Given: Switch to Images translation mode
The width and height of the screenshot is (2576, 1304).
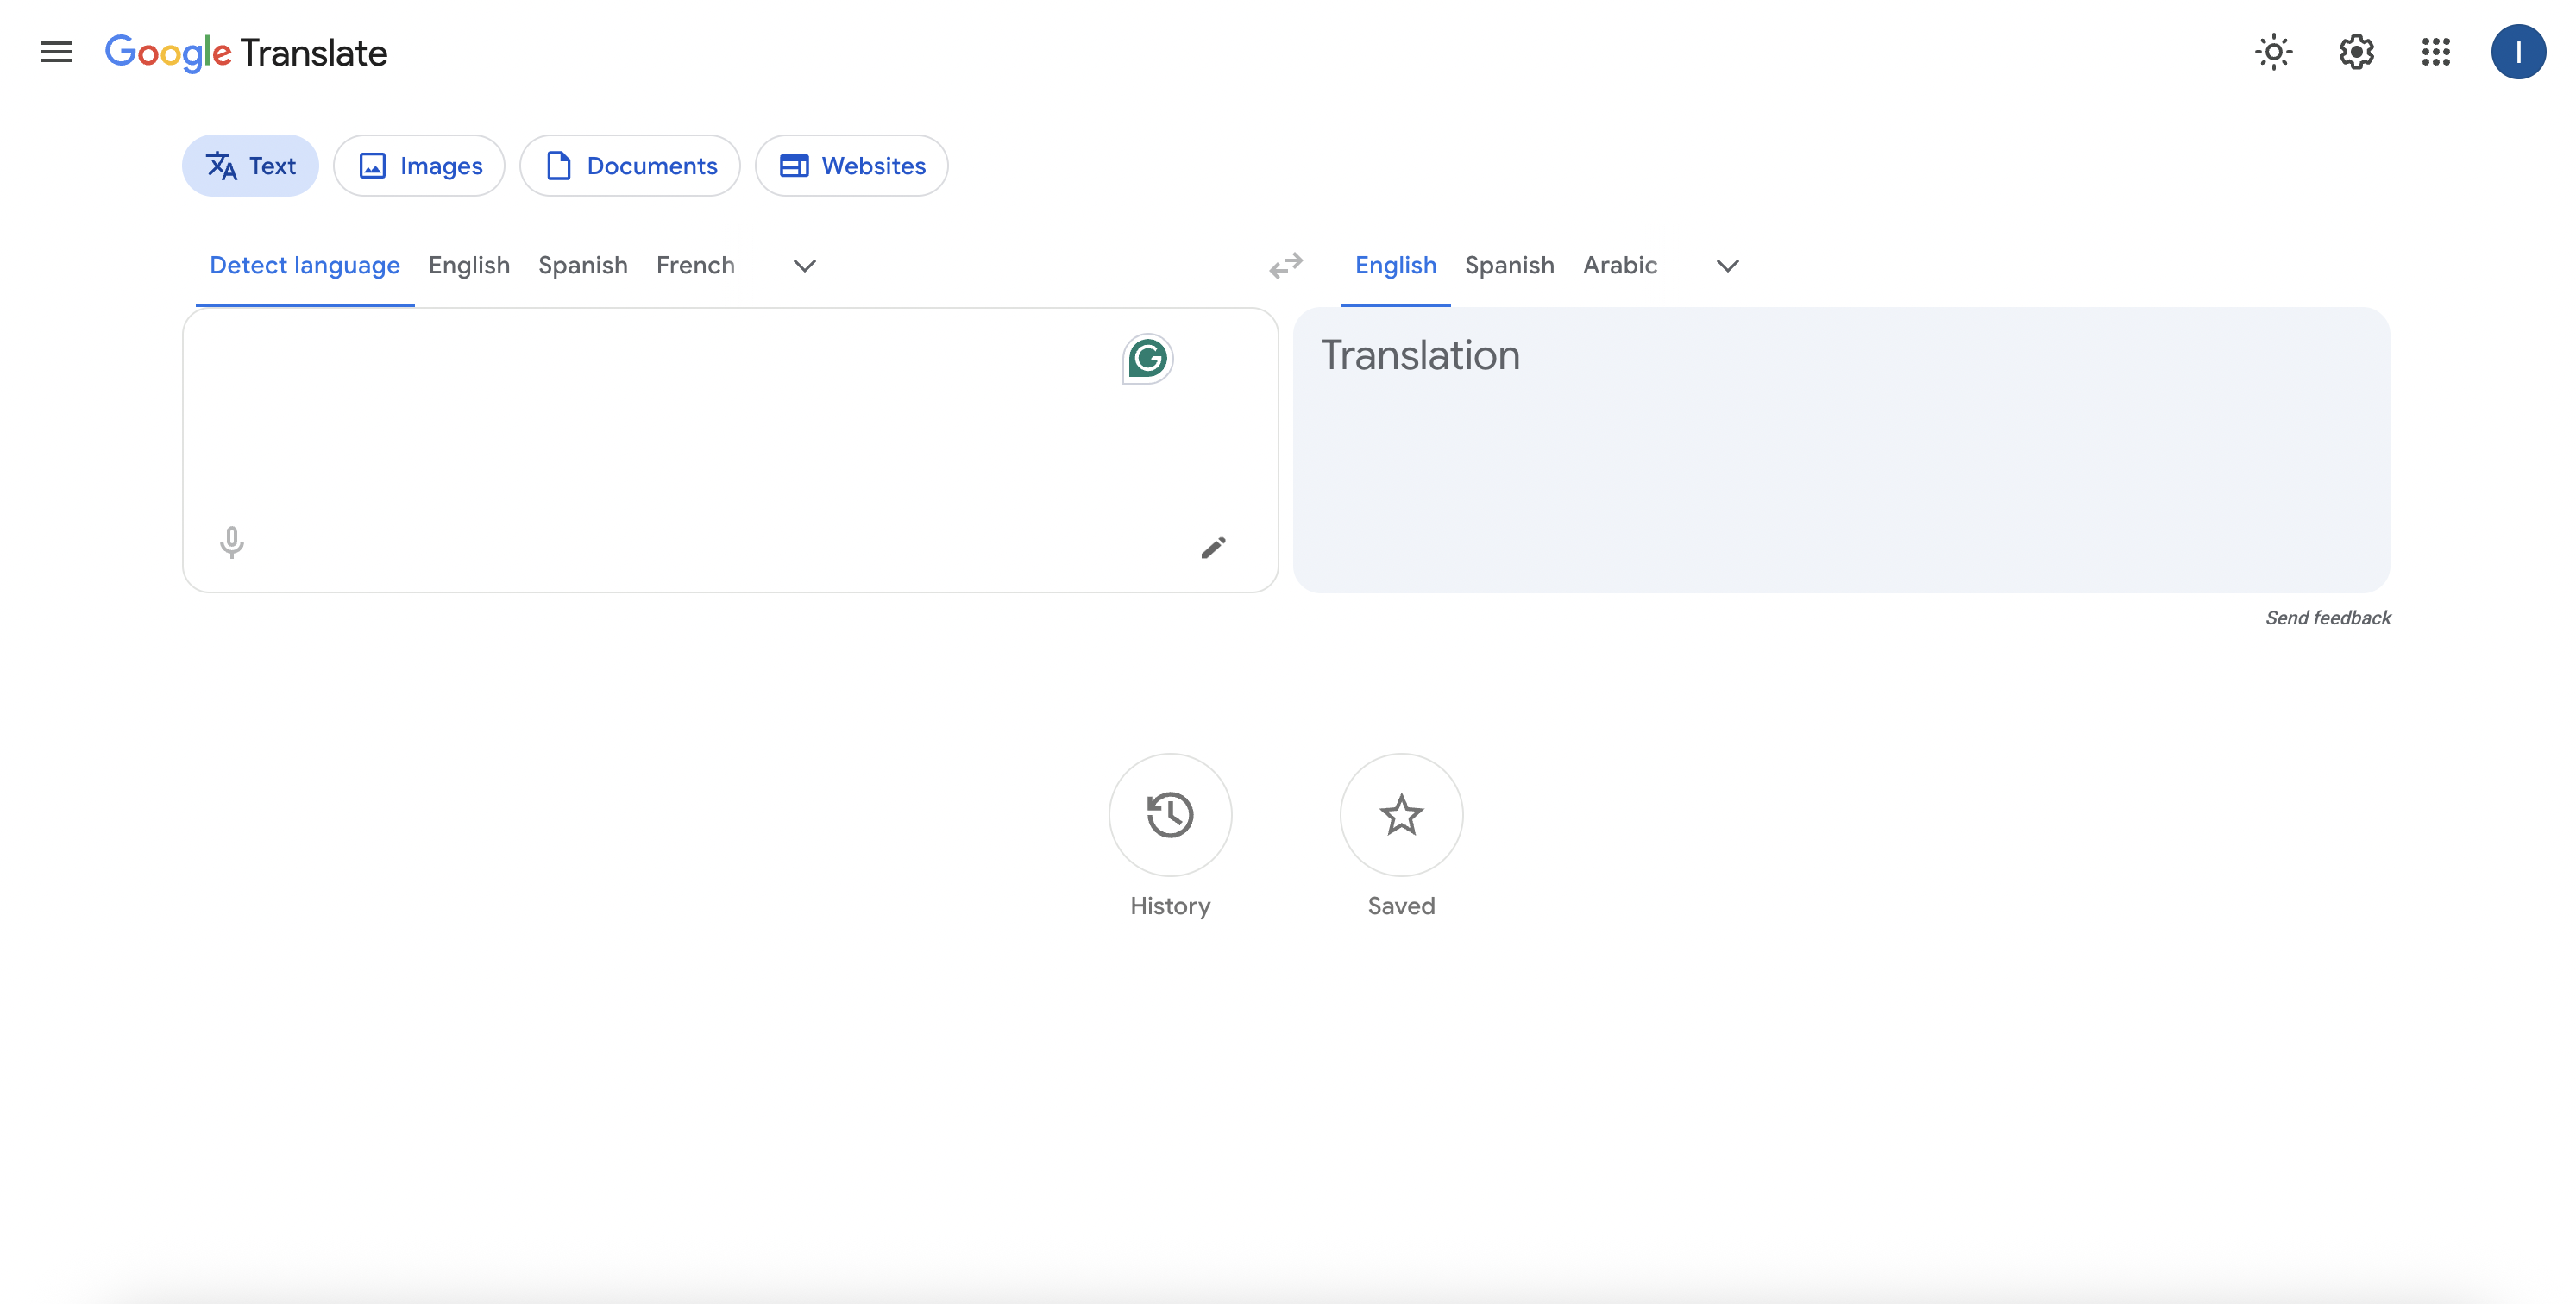Looking at the screenshot, I should [420, 166].
